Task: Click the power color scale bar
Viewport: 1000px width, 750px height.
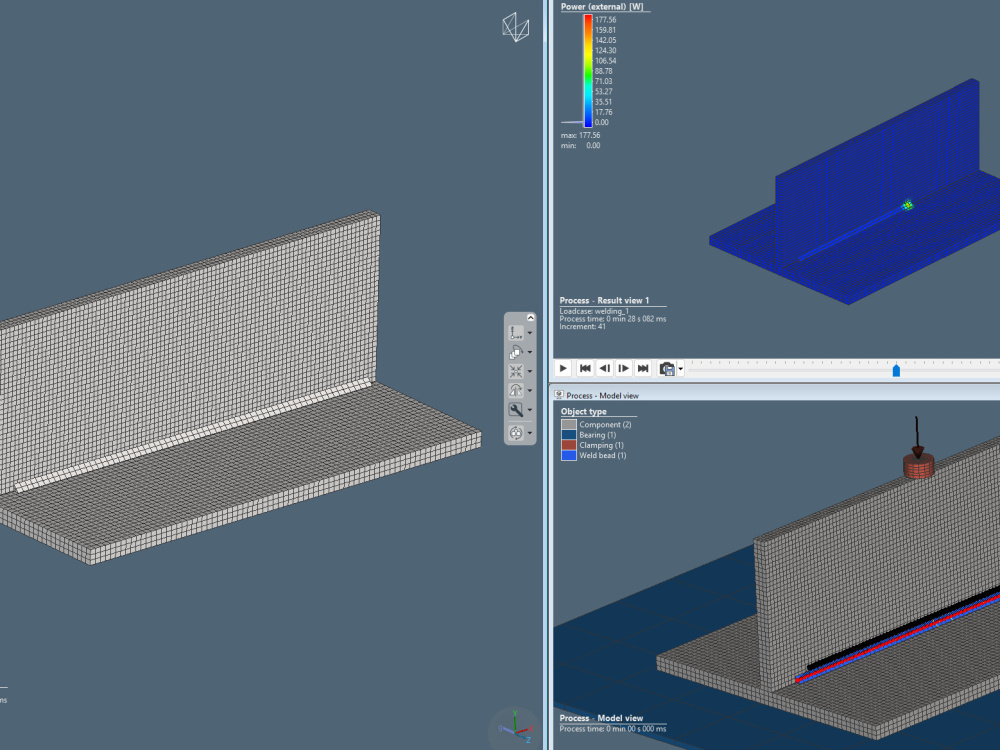Action: 588,71
